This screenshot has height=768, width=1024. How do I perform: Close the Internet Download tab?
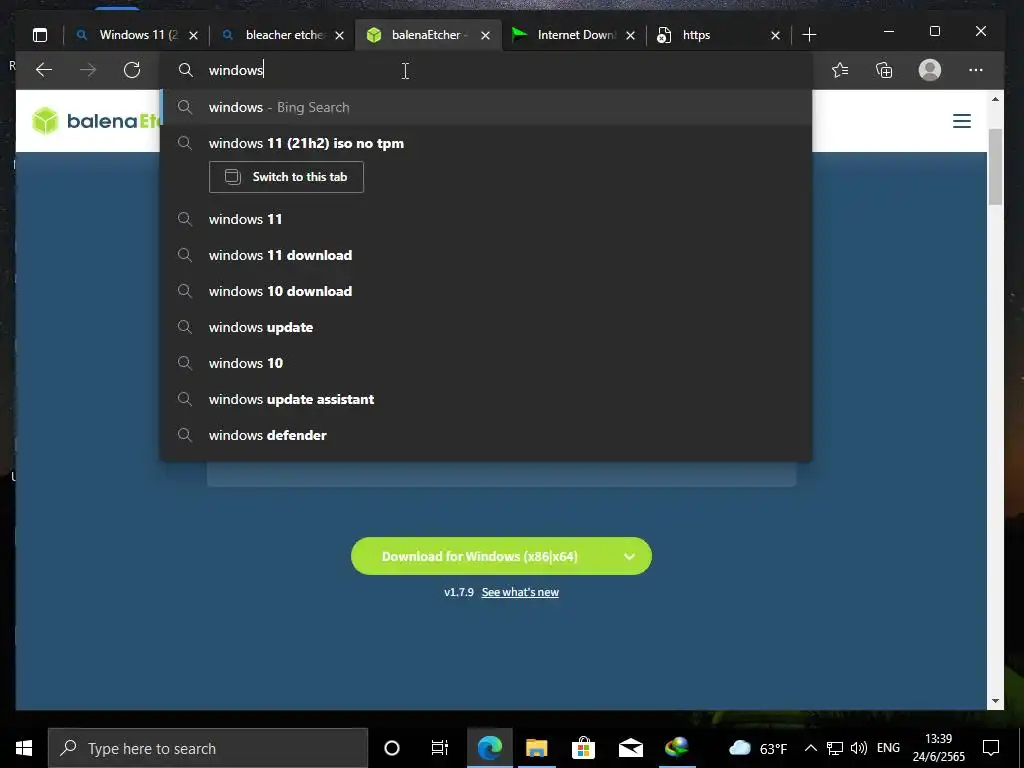pos(630,35)
